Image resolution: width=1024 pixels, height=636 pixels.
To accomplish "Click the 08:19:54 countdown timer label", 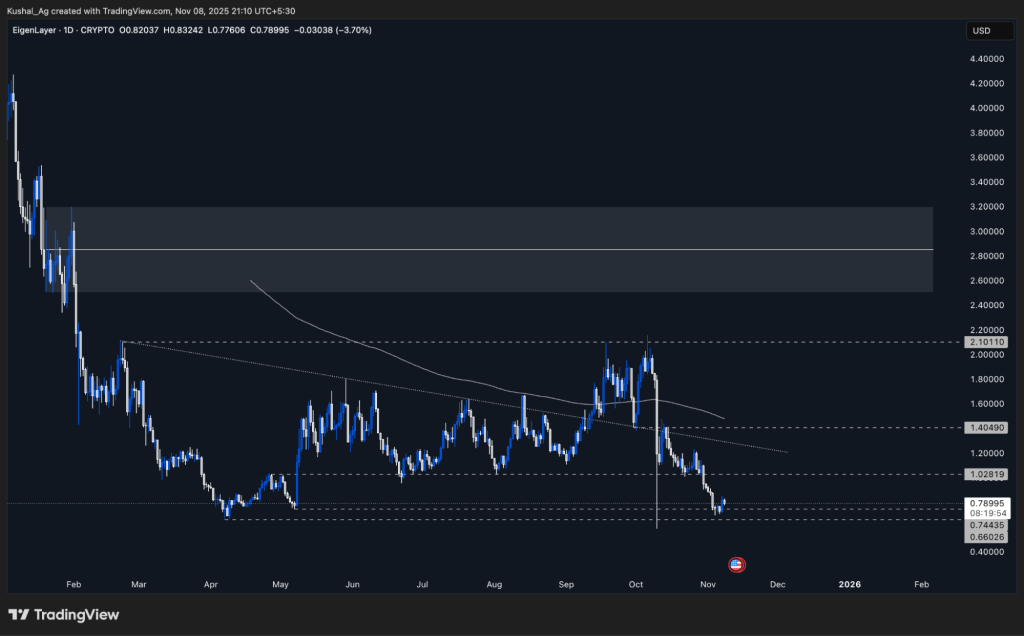I will [987, 514].
